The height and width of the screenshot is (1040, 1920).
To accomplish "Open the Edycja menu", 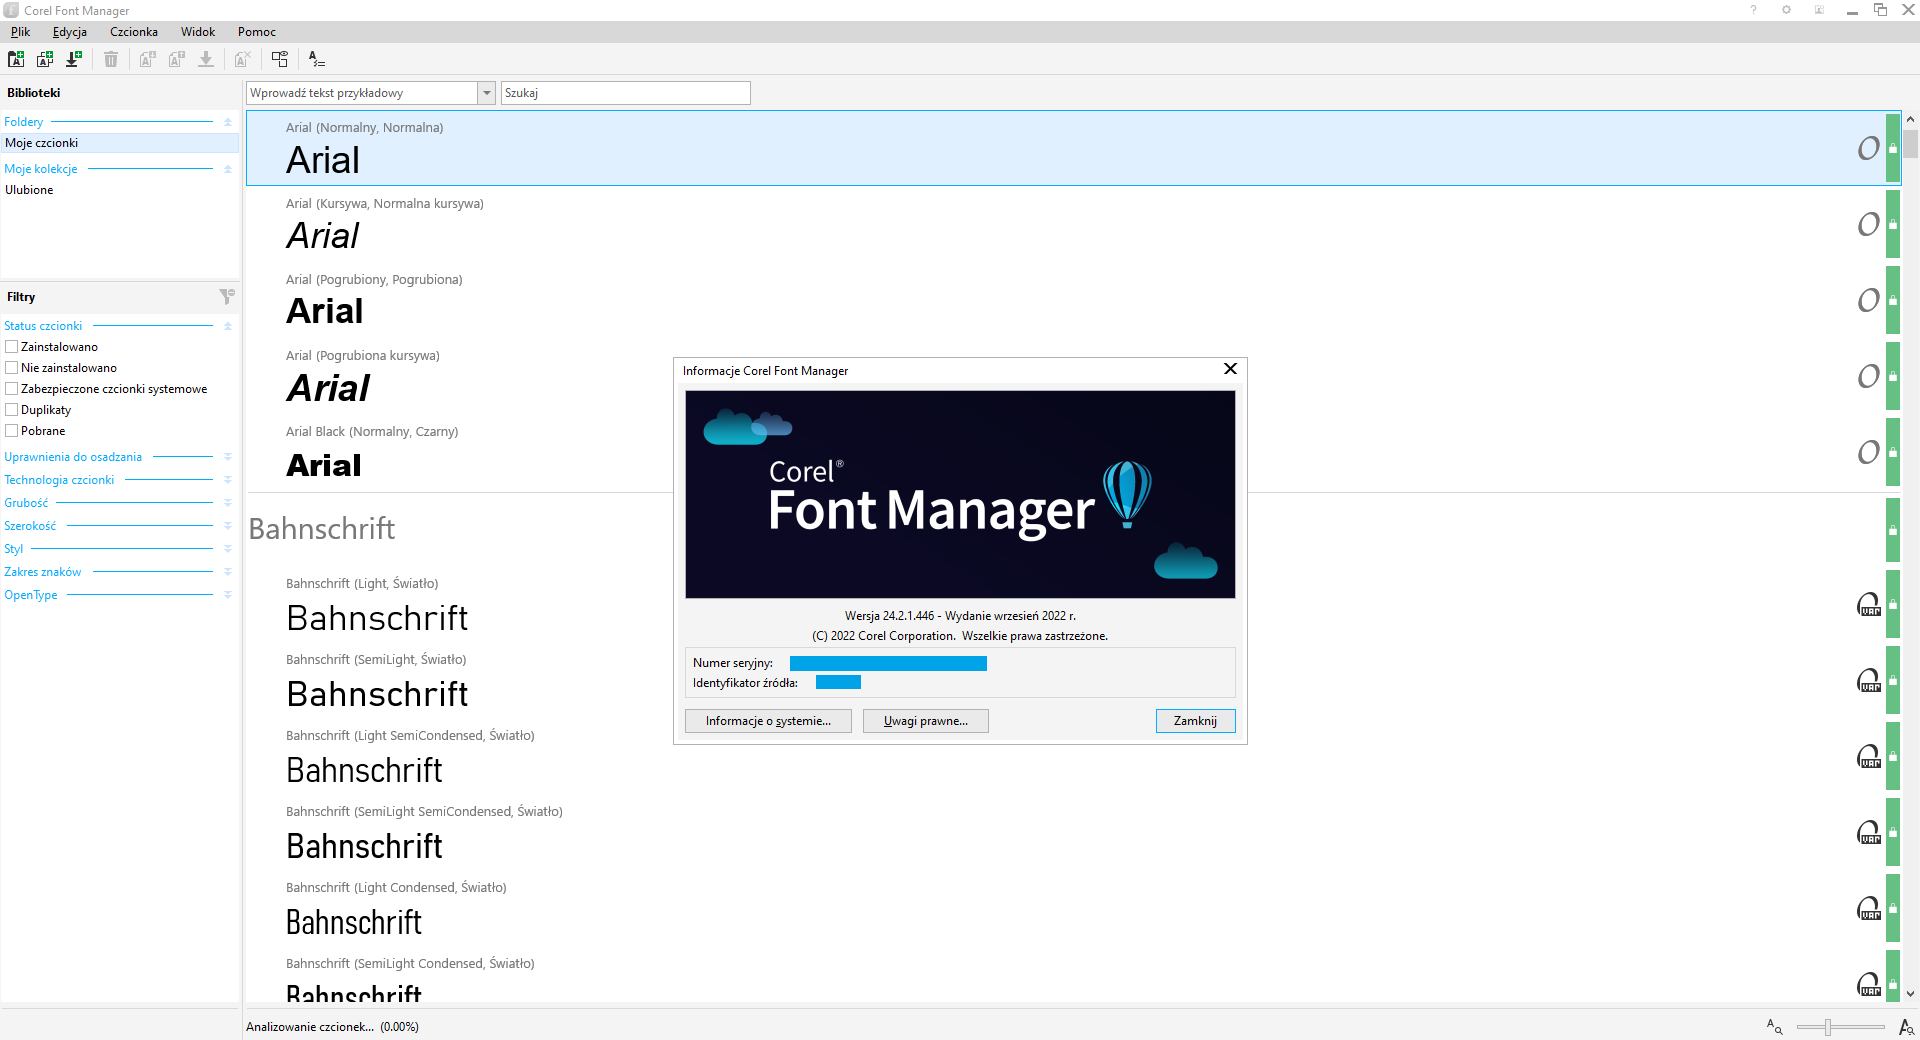I will (x=70, y=32).
